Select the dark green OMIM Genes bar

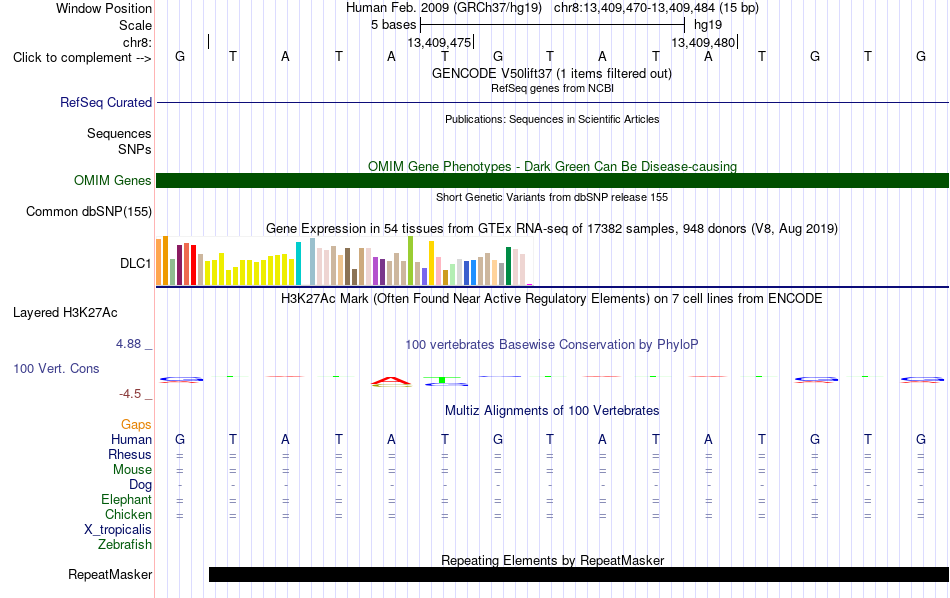552,181
